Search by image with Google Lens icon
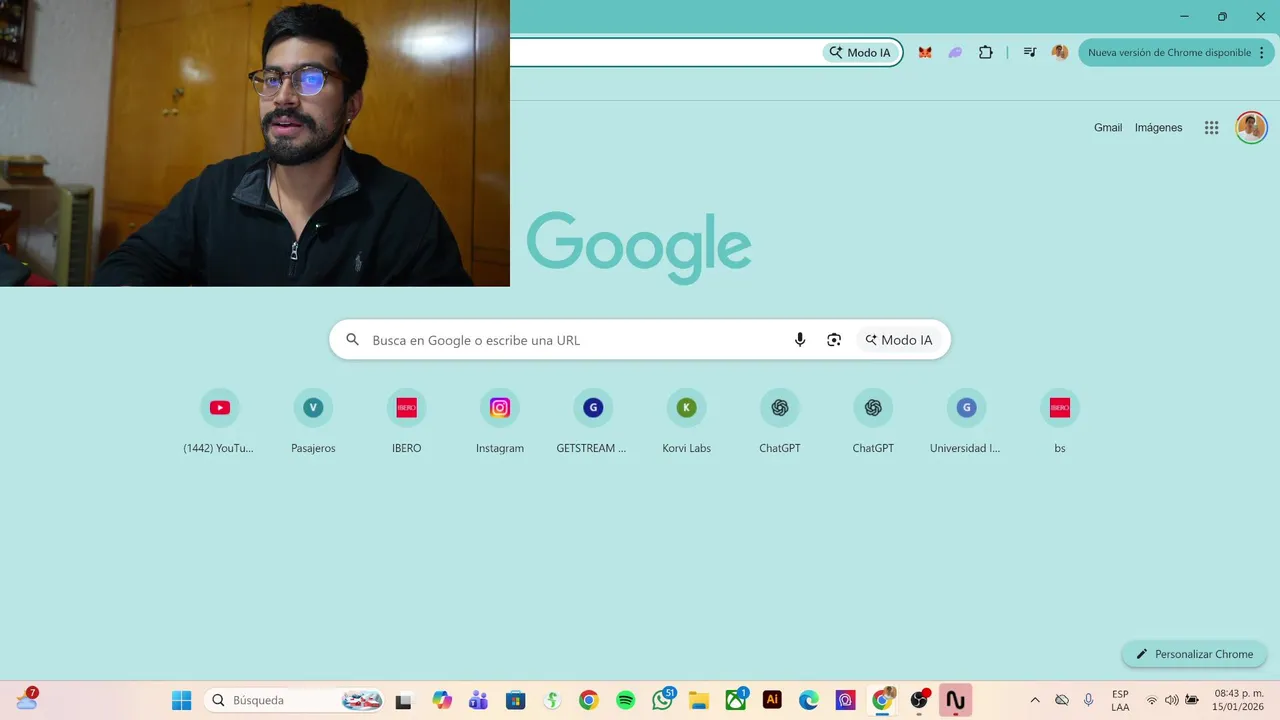1280x720 pixels. tap(834, 340)
